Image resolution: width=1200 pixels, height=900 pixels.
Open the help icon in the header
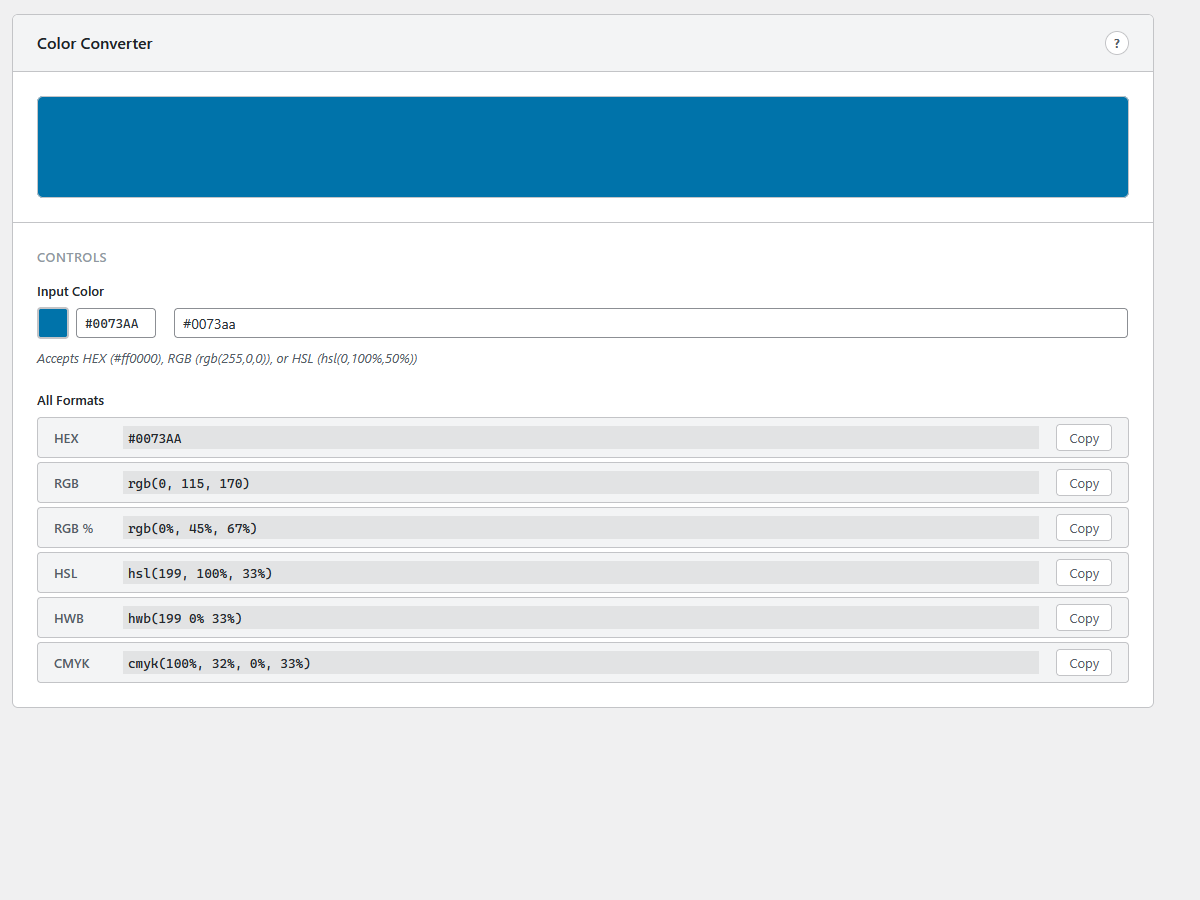(x=1116, y=43)
